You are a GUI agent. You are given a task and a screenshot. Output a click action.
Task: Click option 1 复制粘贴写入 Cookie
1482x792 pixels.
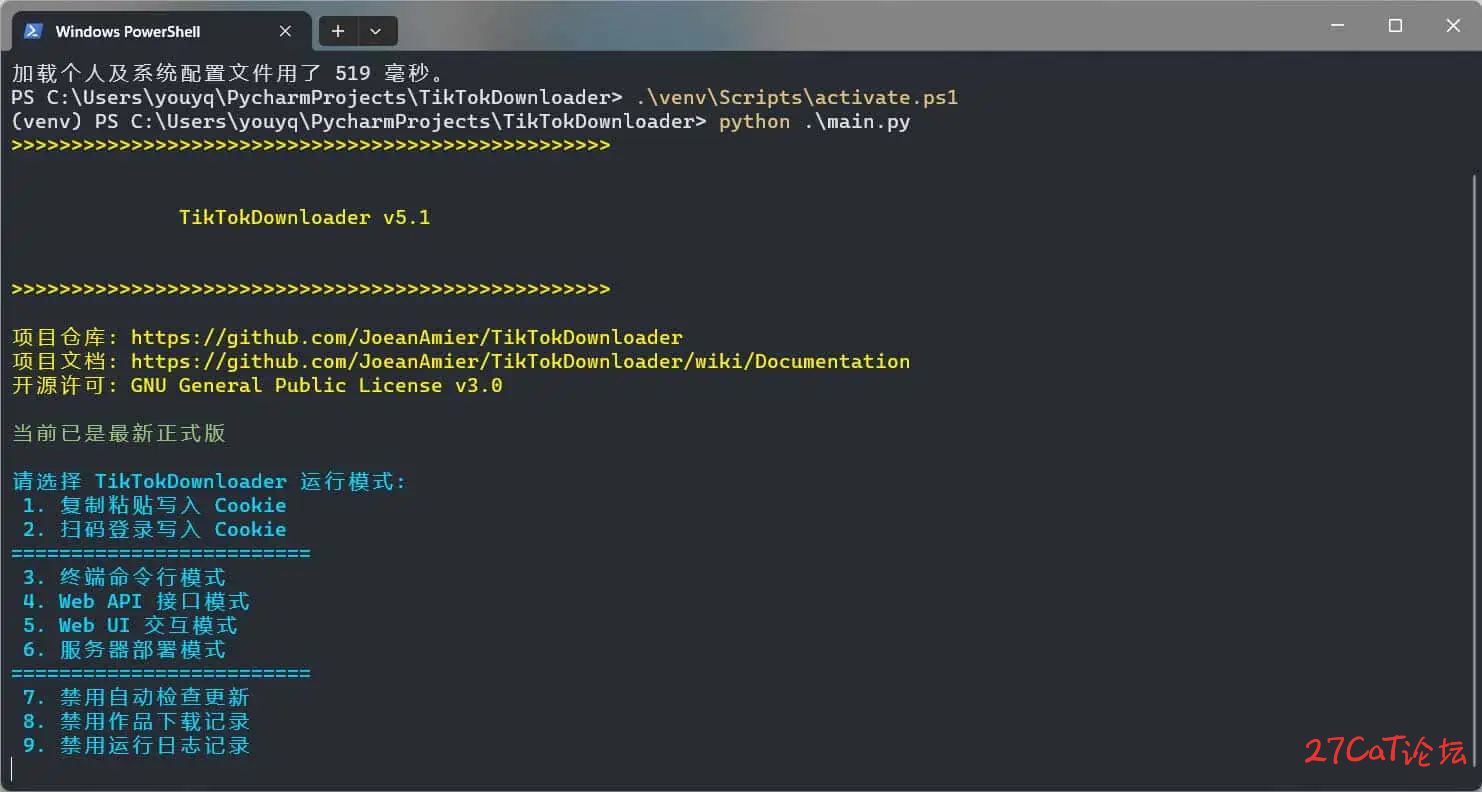pyautogui.click(x=155, y=505)
